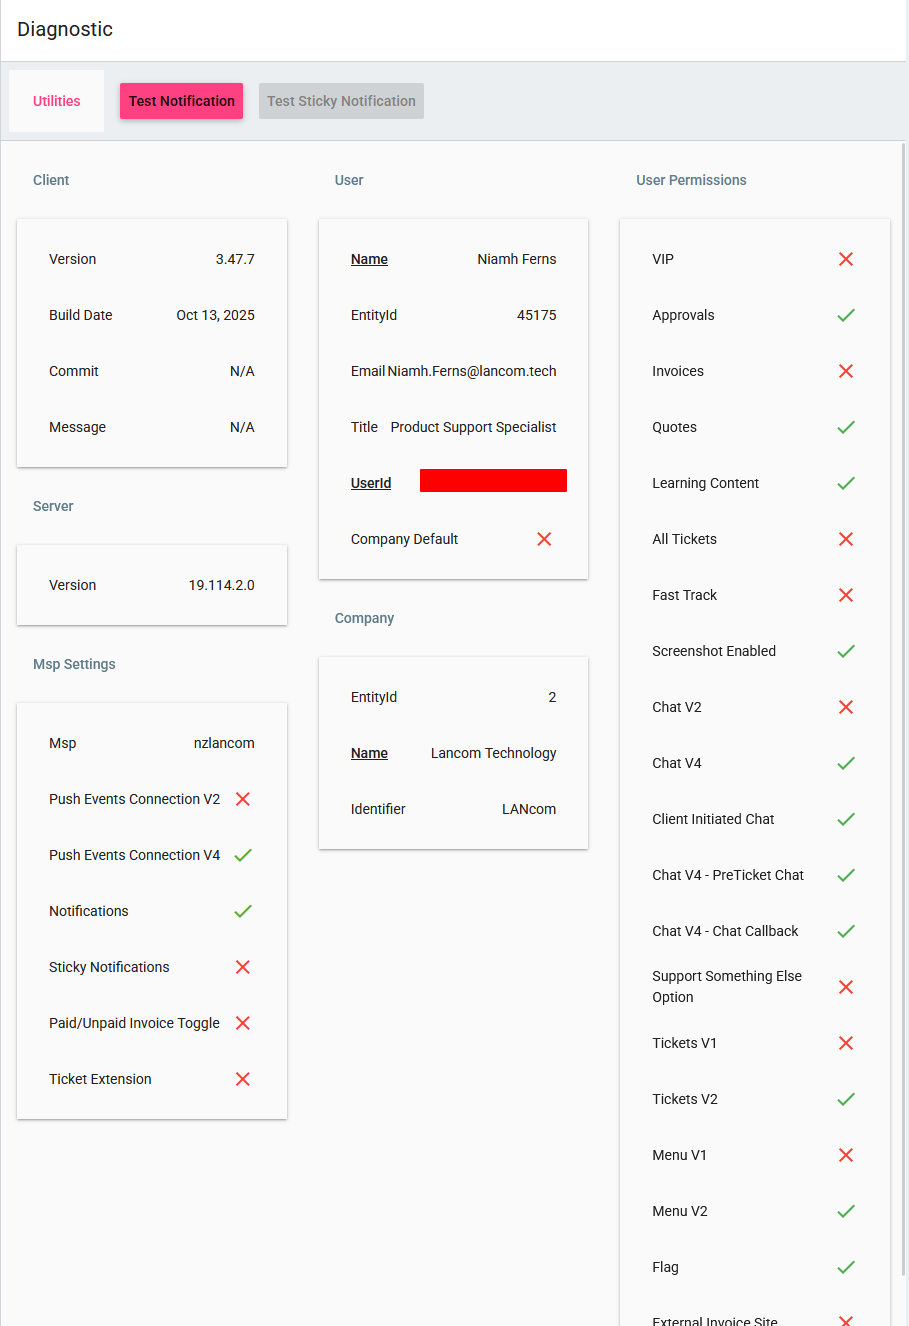909x1326 pixels.
Task: Click the red X next to Ticket Extension
Action: coord(243,1079)
